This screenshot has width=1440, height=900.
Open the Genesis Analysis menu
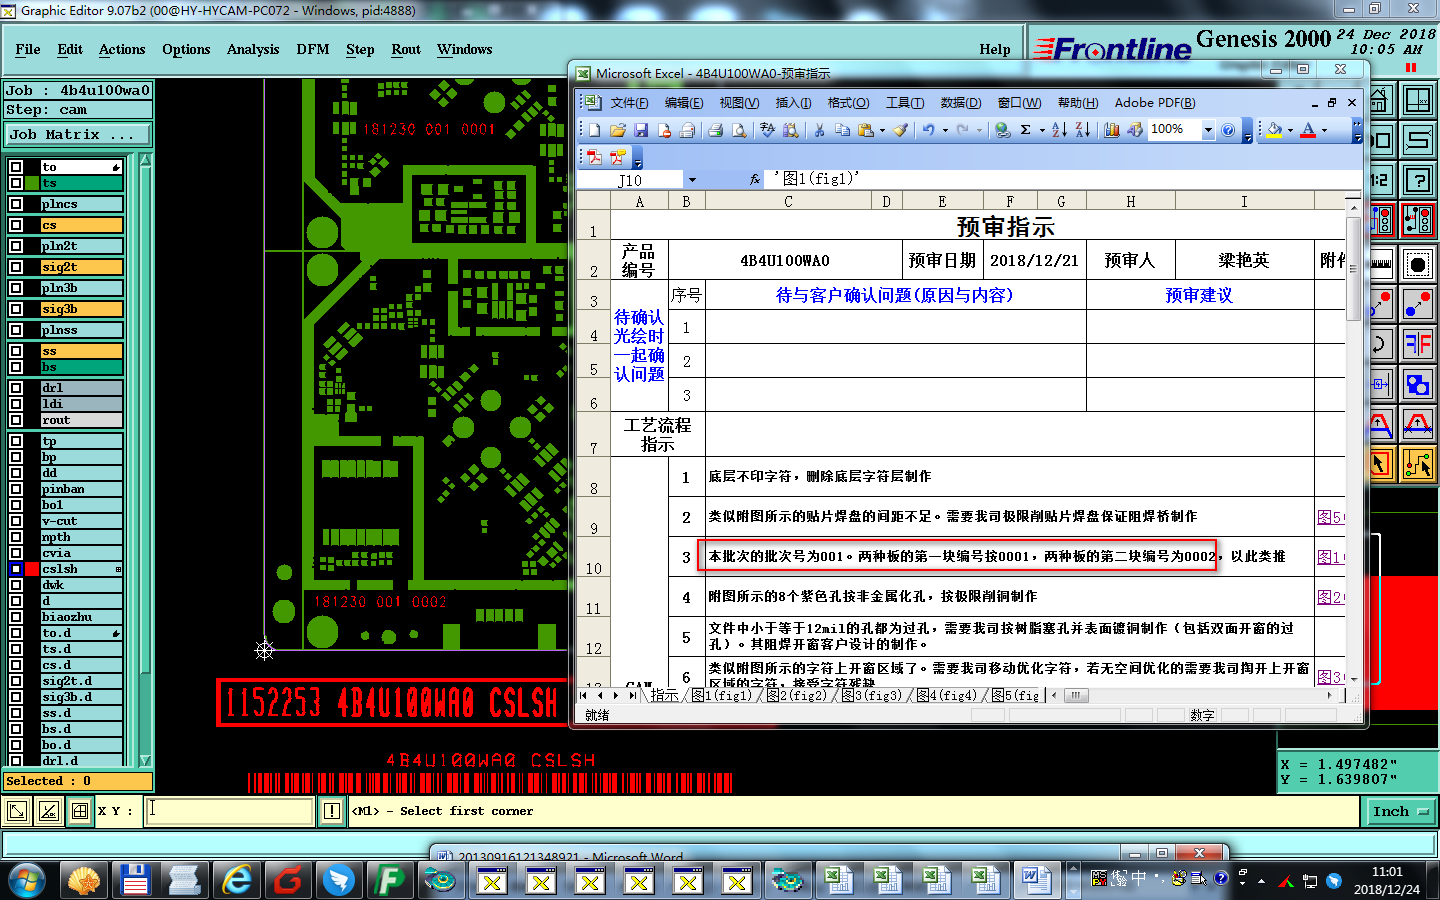[253, 49]
